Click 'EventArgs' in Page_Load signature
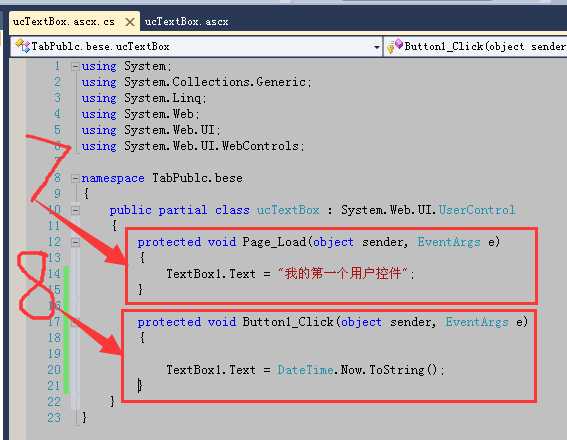The height and width of the screenshot is (440, 567). click(x=448, y=242)
